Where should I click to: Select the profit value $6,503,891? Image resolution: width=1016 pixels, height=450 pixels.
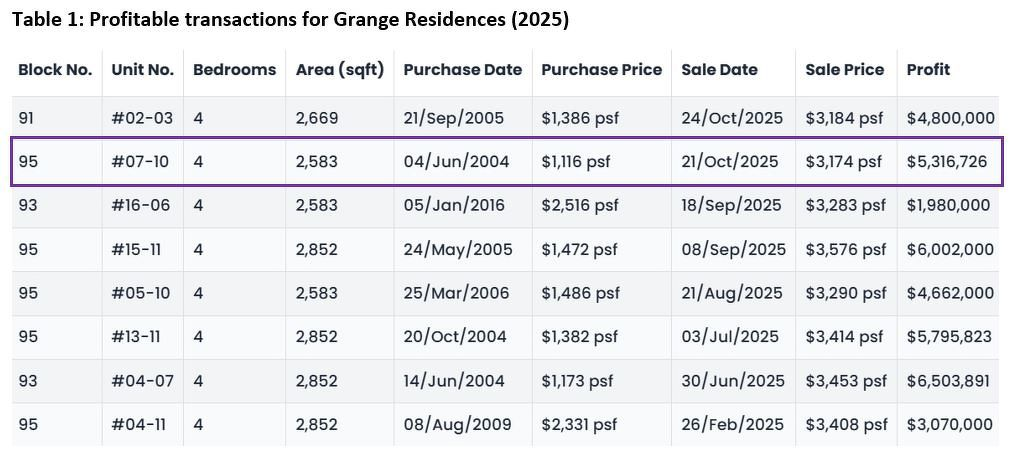[949, 381]
